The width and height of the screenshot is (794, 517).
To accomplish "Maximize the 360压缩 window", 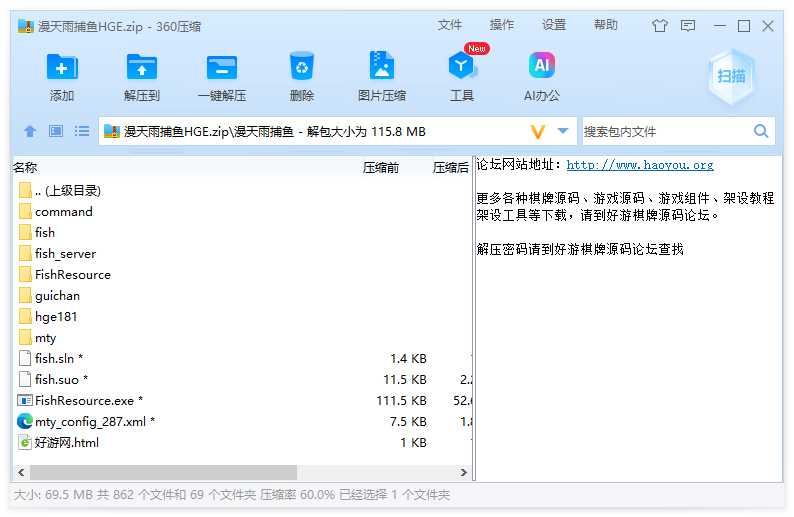I will tap(744, 26).
